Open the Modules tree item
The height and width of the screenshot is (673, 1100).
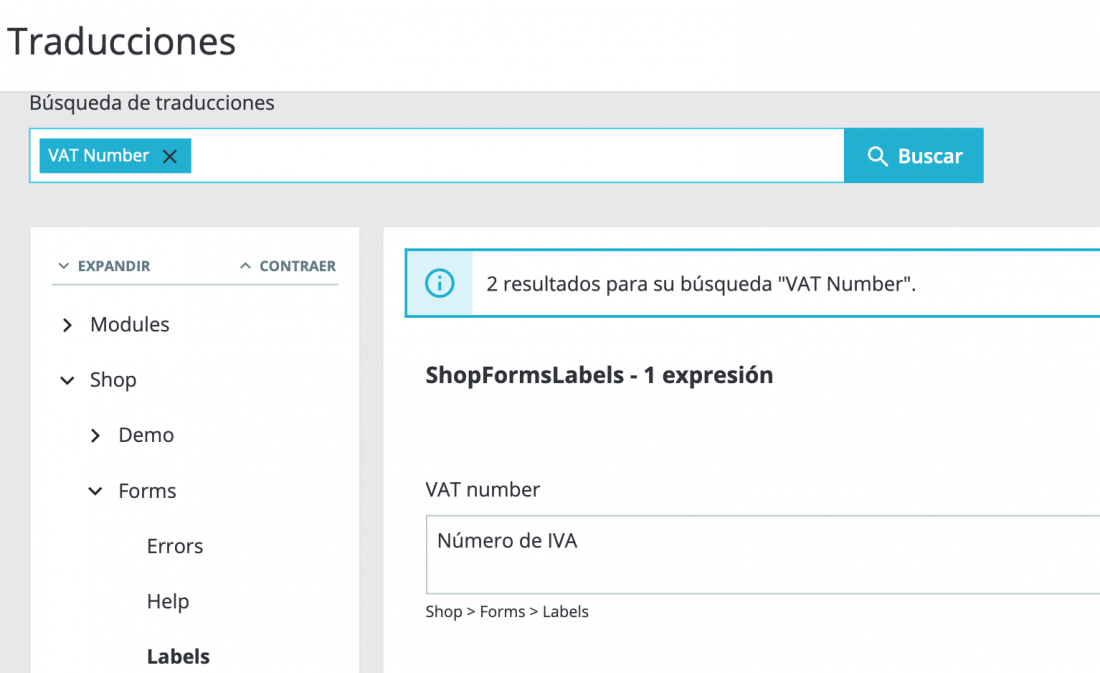[x=130, y=324]
